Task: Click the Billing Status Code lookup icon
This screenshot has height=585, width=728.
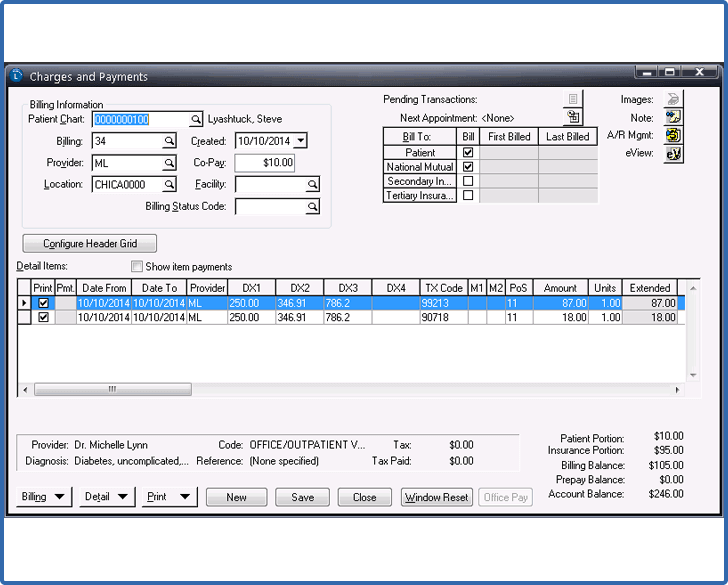Action: coord(312,207)
